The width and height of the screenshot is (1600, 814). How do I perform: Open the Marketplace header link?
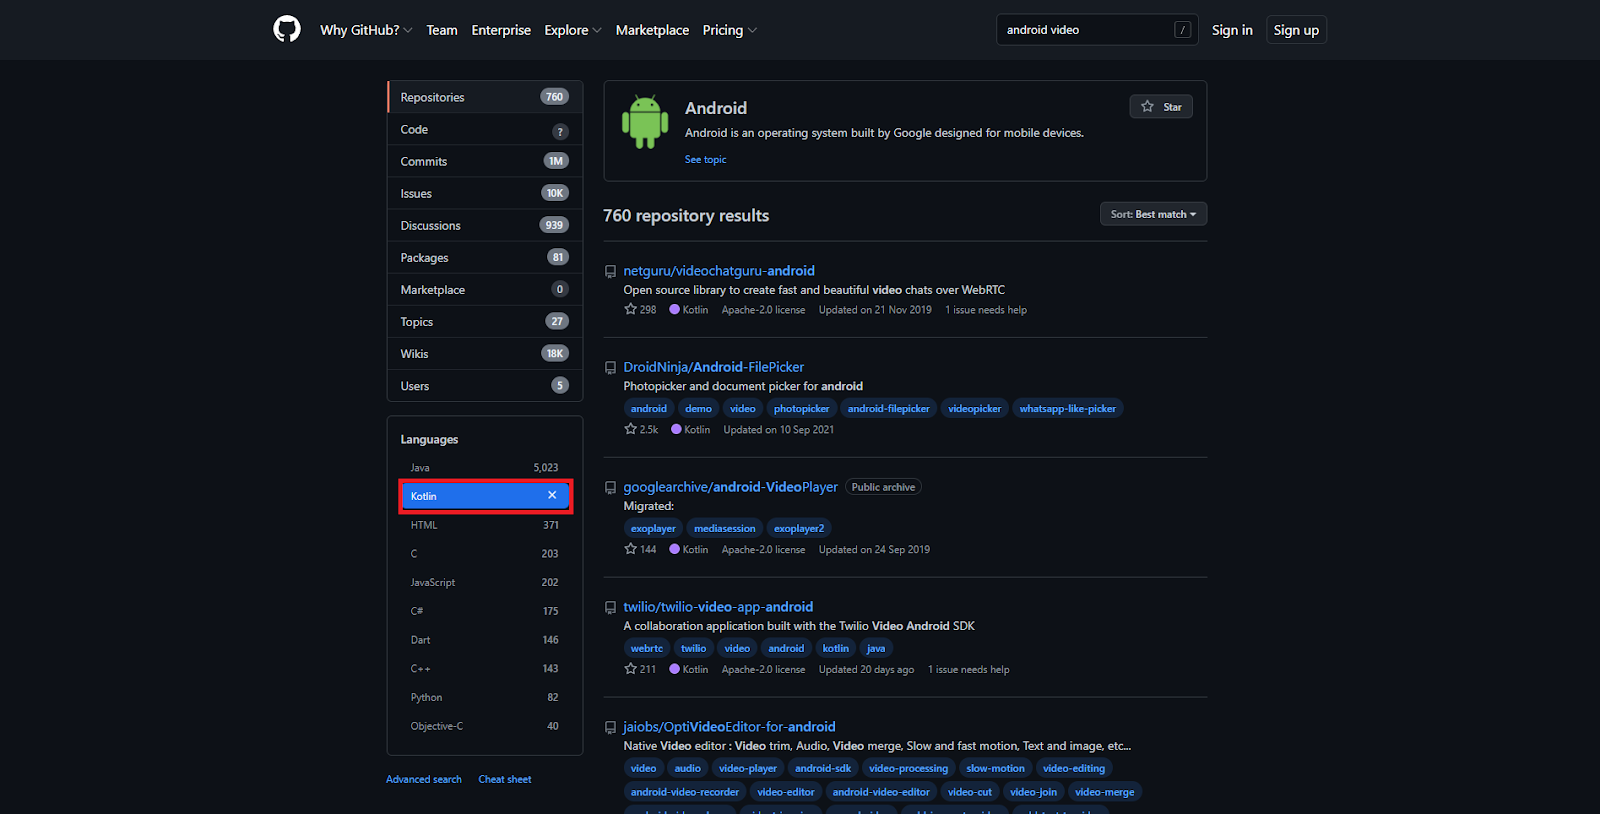pos(652,30)
